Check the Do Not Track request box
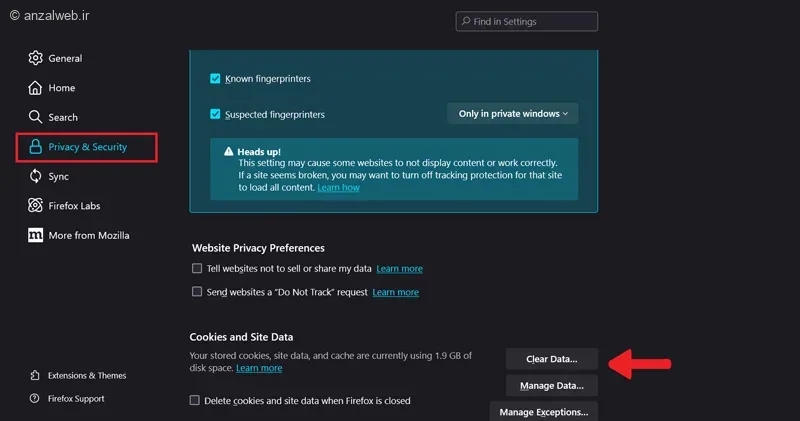 197,292
